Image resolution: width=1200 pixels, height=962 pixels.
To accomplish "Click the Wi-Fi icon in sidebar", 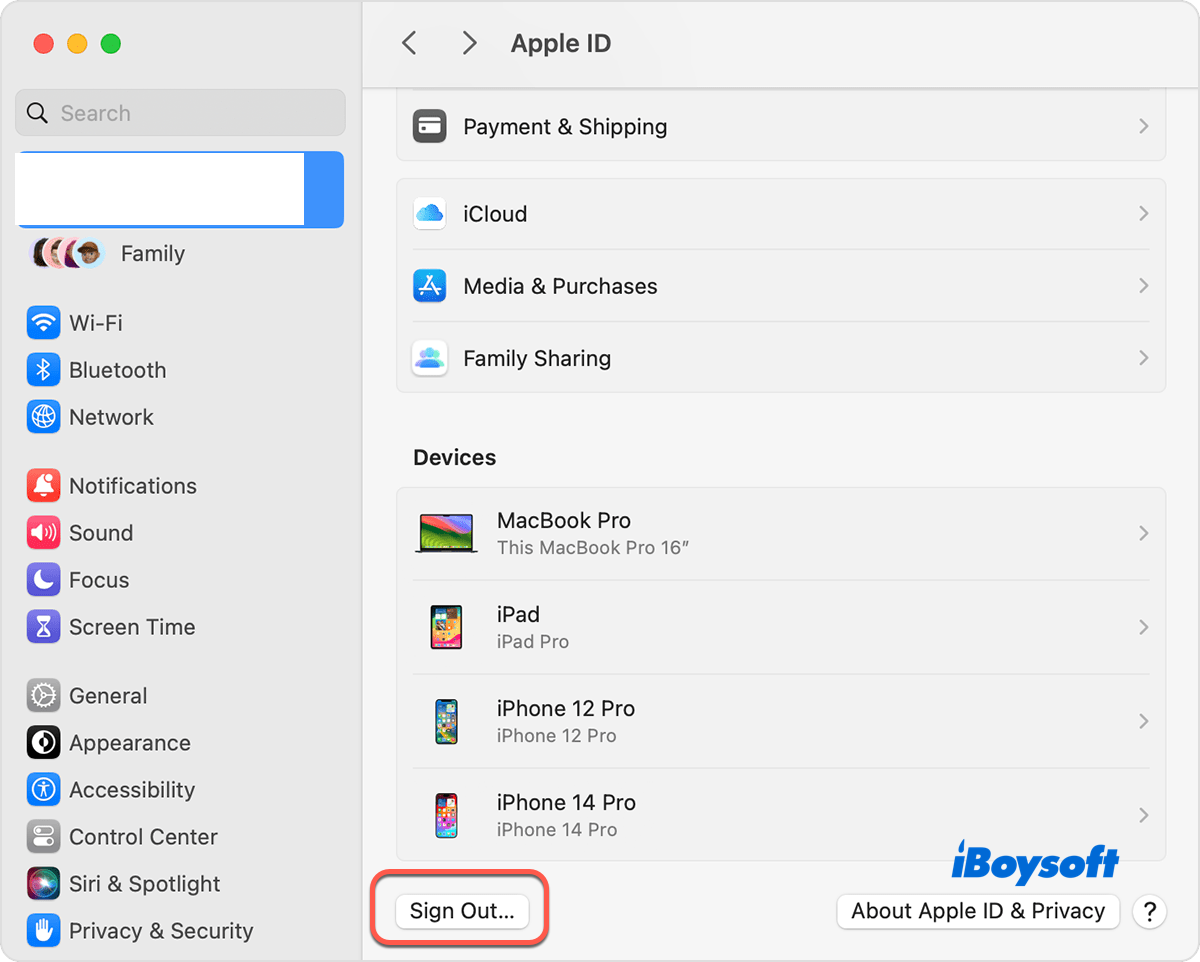I will [x=43, y=323].
